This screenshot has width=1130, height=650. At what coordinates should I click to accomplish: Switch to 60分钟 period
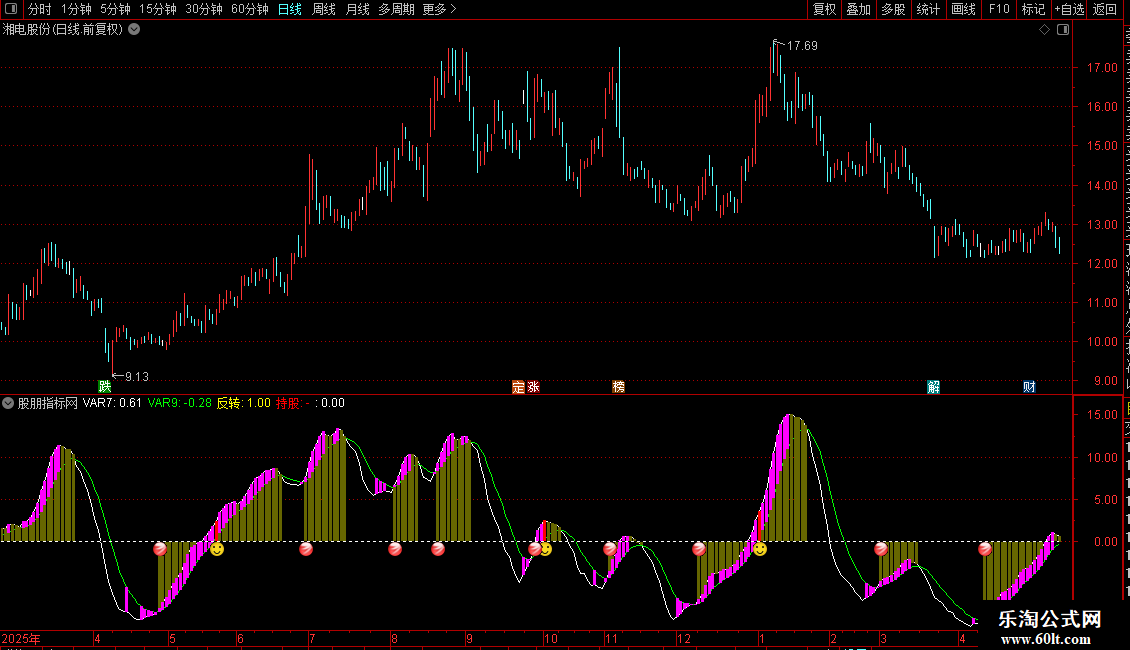250,9
